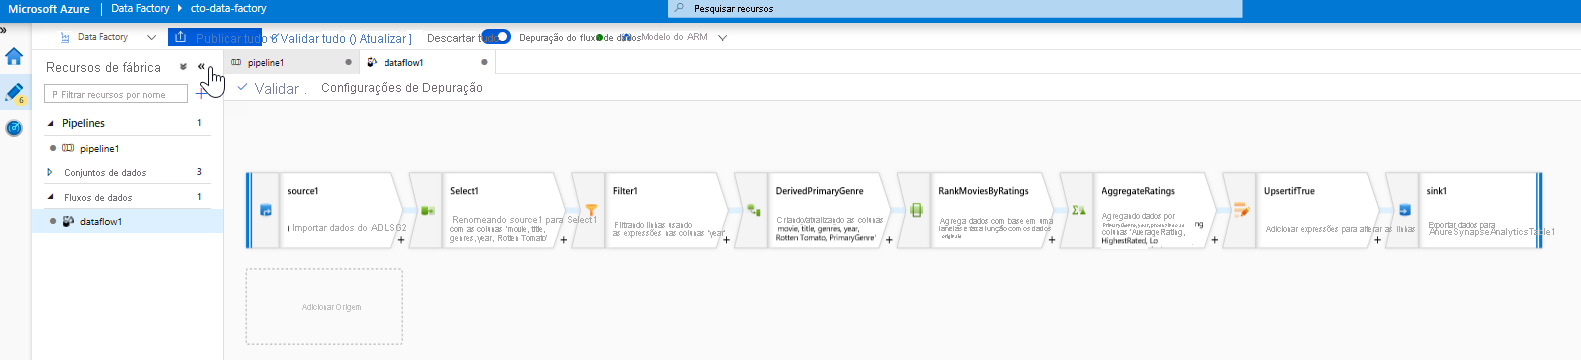Click Microsoft Azure logo text
The width and height of the screenshot is (1581, 360).
click(49, 9)
